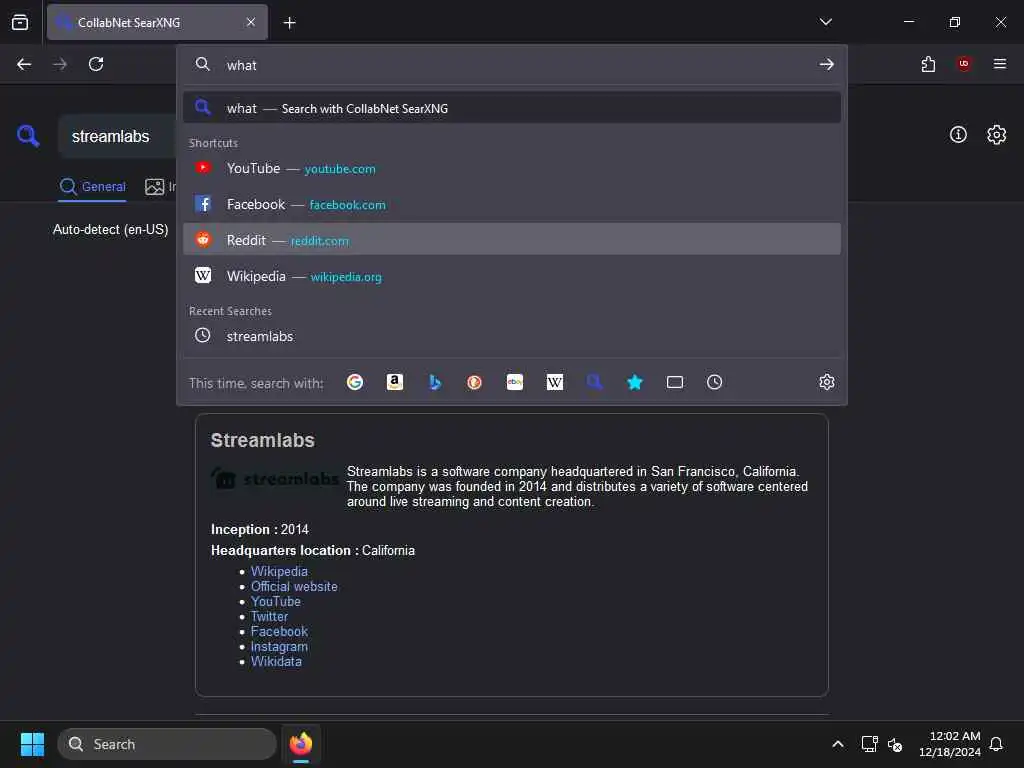The image size is (1024, 768).
Task: Open the Official website link
Action: click(x=294, y=586)
